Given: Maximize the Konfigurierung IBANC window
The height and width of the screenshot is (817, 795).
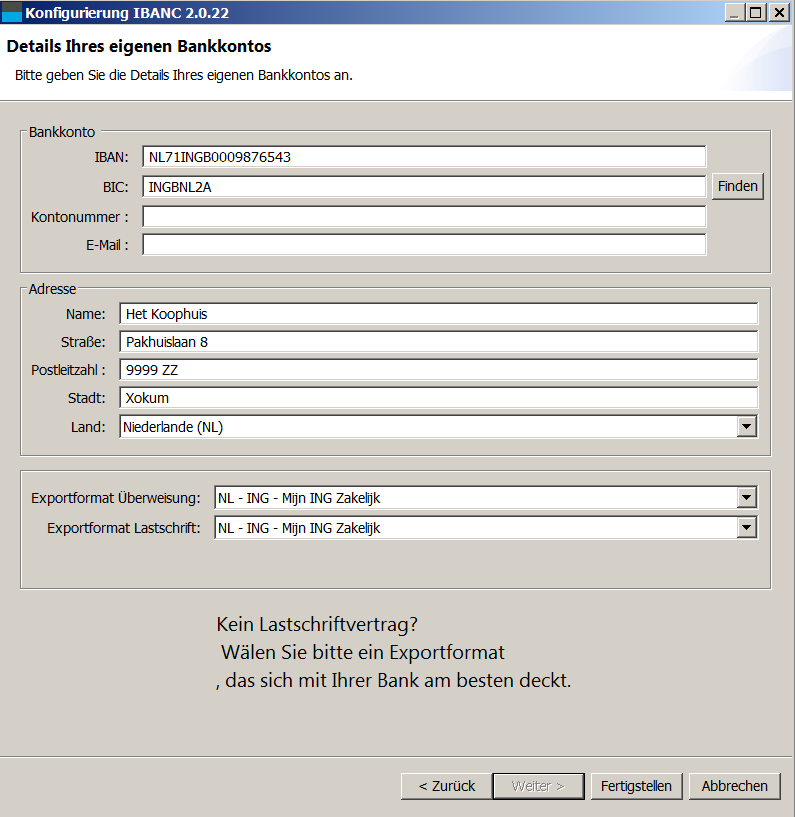Looking at the screenshot, I should point(756,13).
